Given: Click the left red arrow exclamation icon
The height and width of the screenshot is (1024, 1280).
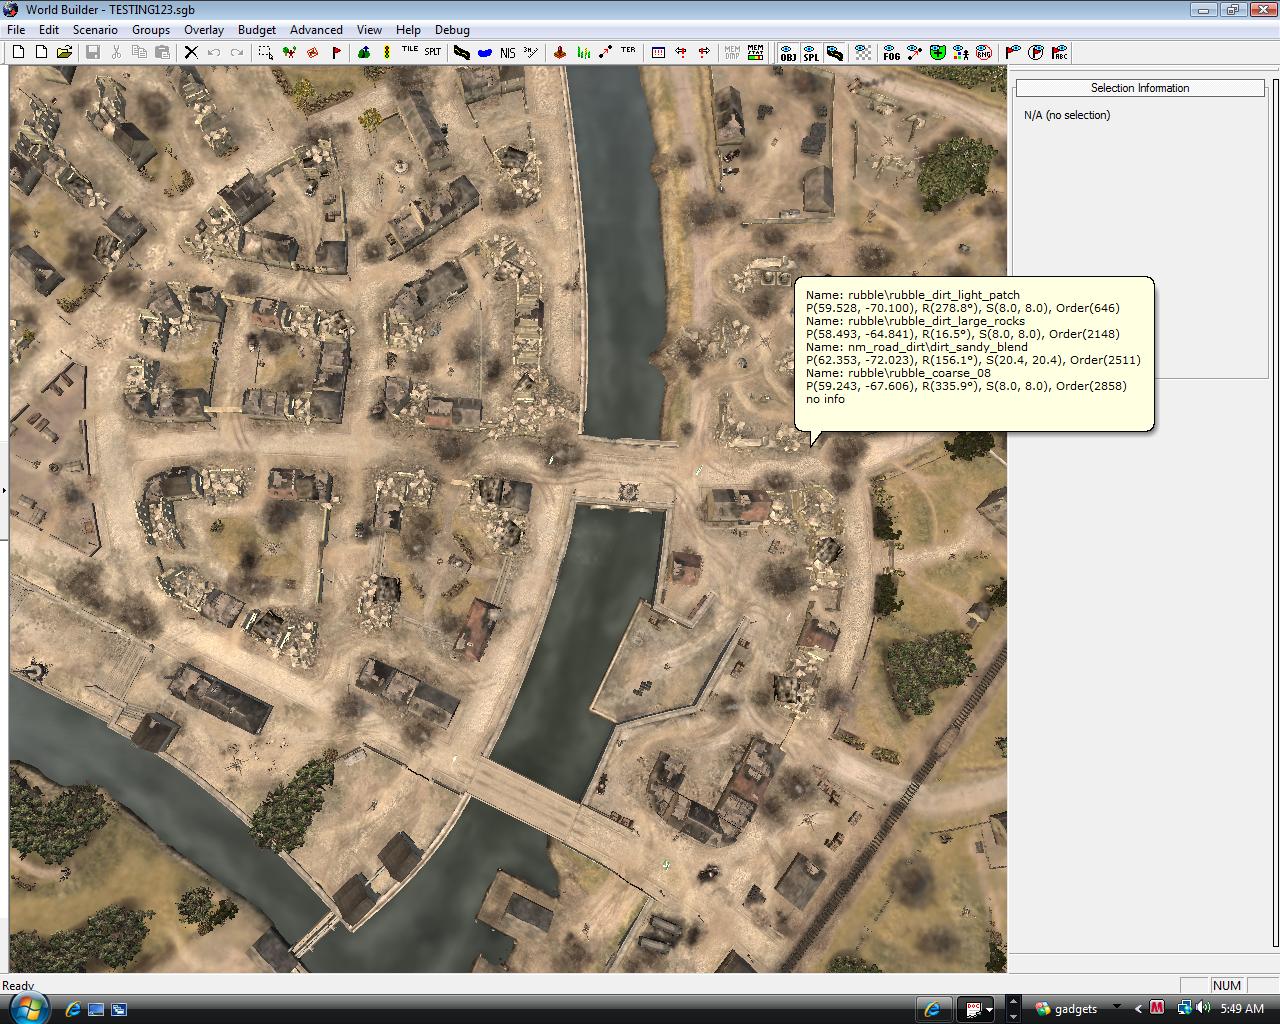Looking at the screenshot, I should click(x=681, y=52).
